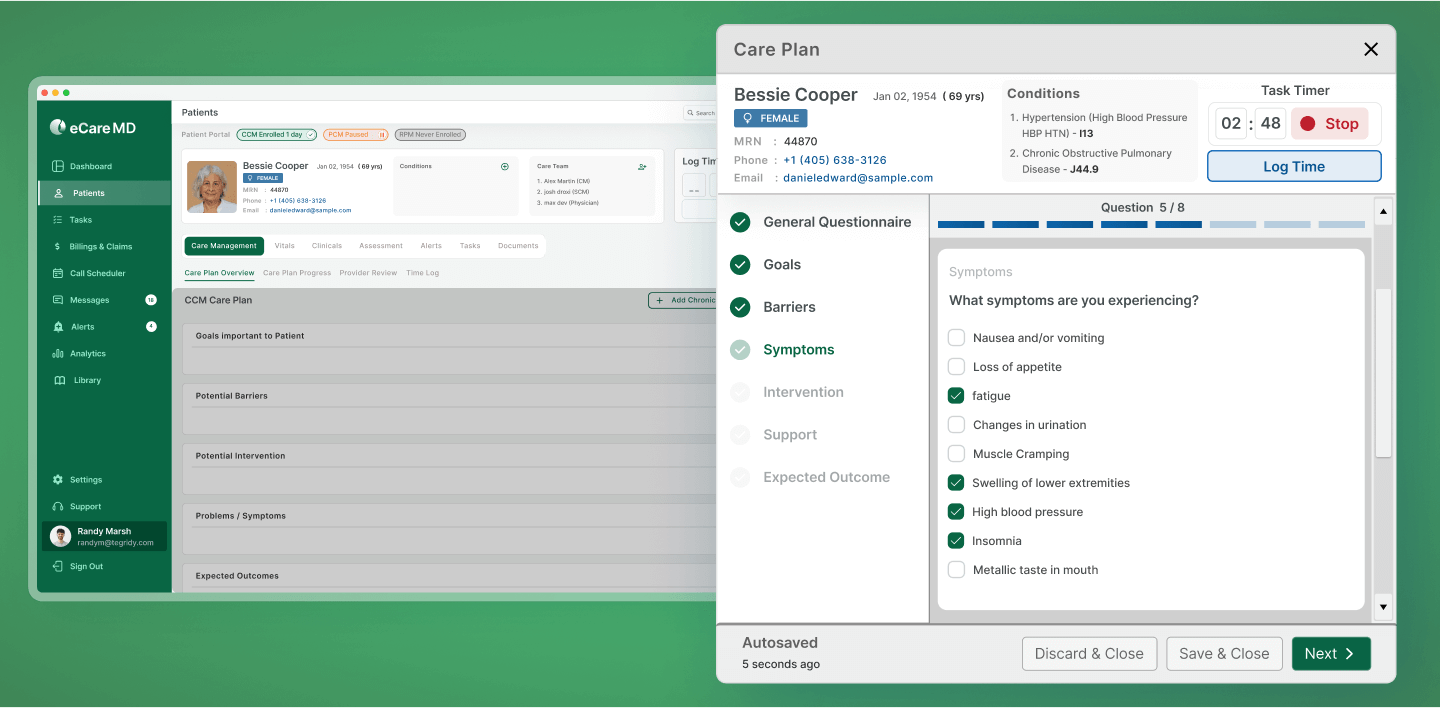Select the Metallic taste in mouth symptom
The image size is (1440, 708).
956,570
